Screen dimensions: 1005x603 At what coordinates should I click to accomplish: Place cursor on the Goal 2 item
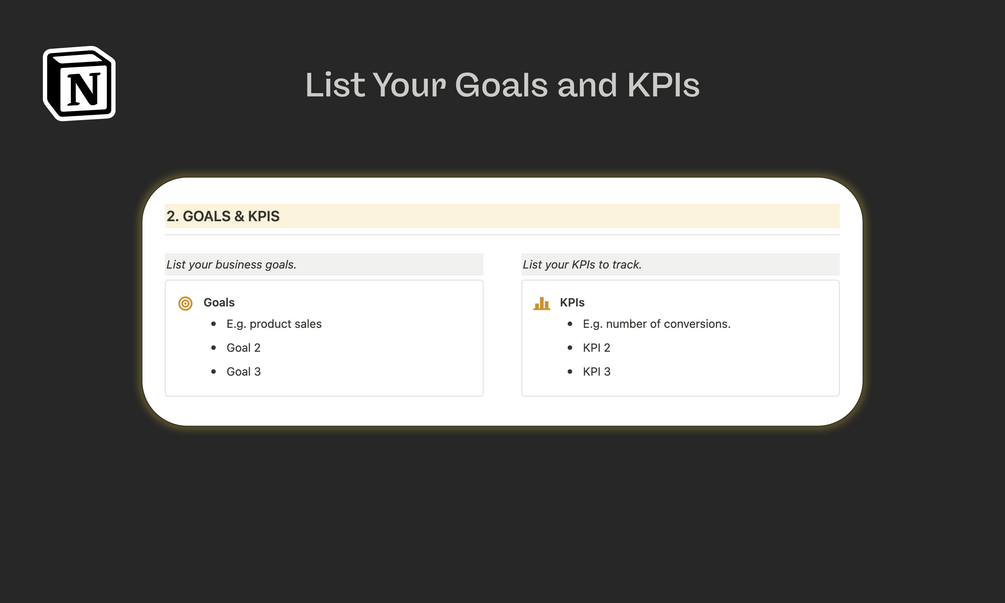pos(243,348)
